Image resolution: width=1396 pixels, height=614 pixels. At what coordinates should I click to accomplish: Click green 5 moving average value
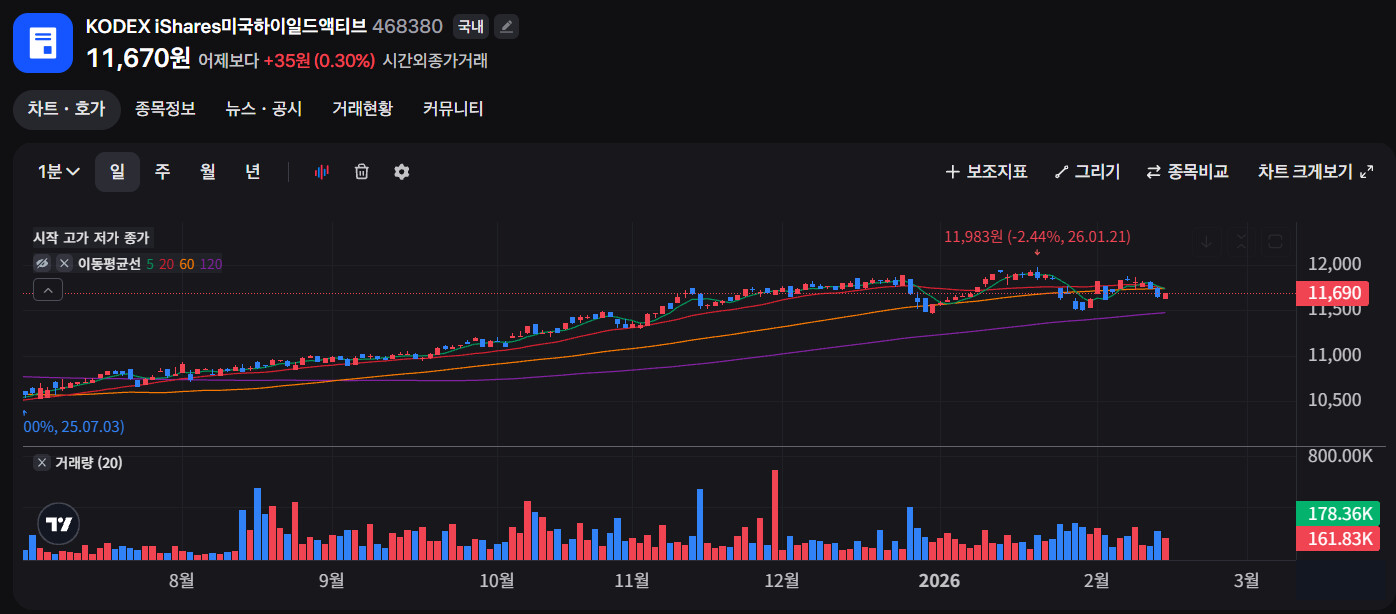point(150,264)
